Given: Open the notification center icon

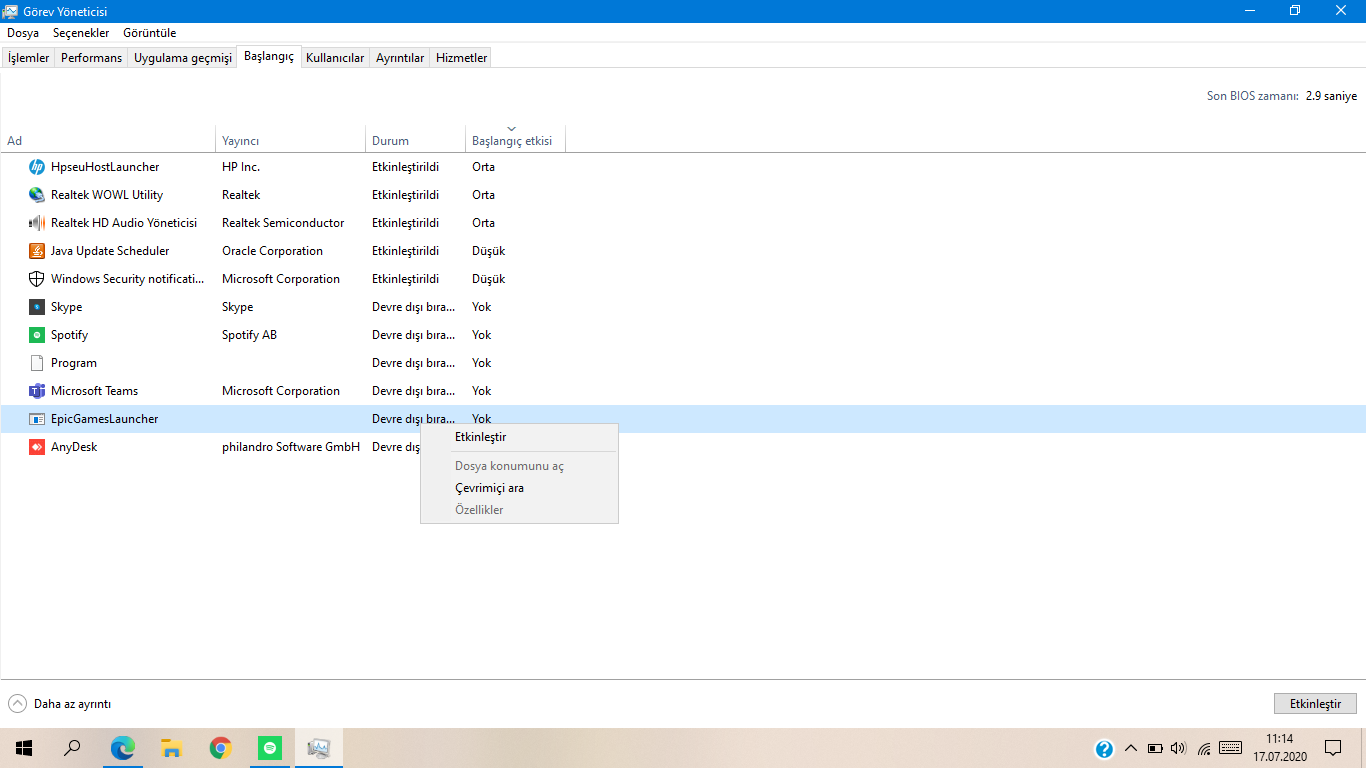Looking at the screenshot, I should tap(1332, 748).
